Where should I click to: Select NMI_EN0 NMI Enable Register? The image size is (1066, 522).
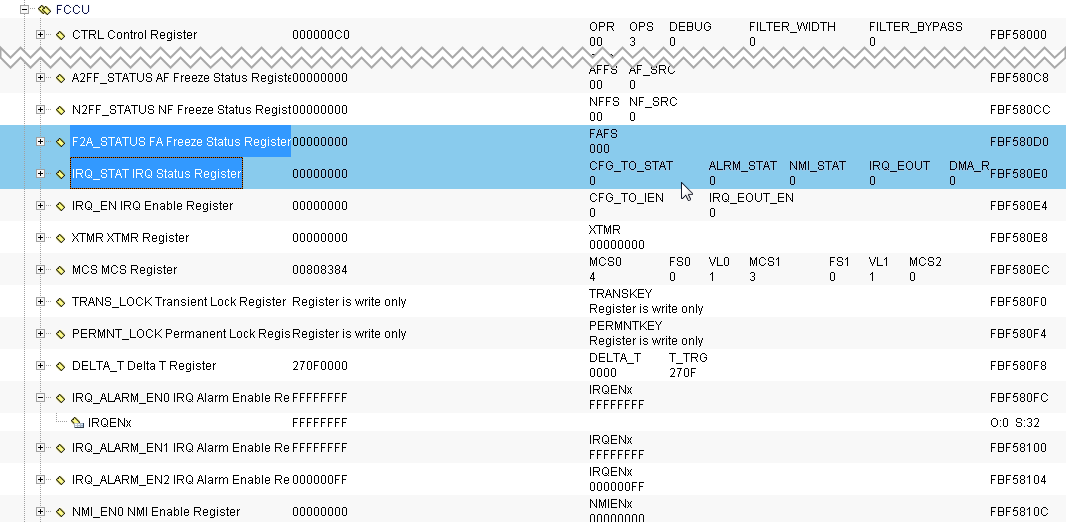(156, 511)
